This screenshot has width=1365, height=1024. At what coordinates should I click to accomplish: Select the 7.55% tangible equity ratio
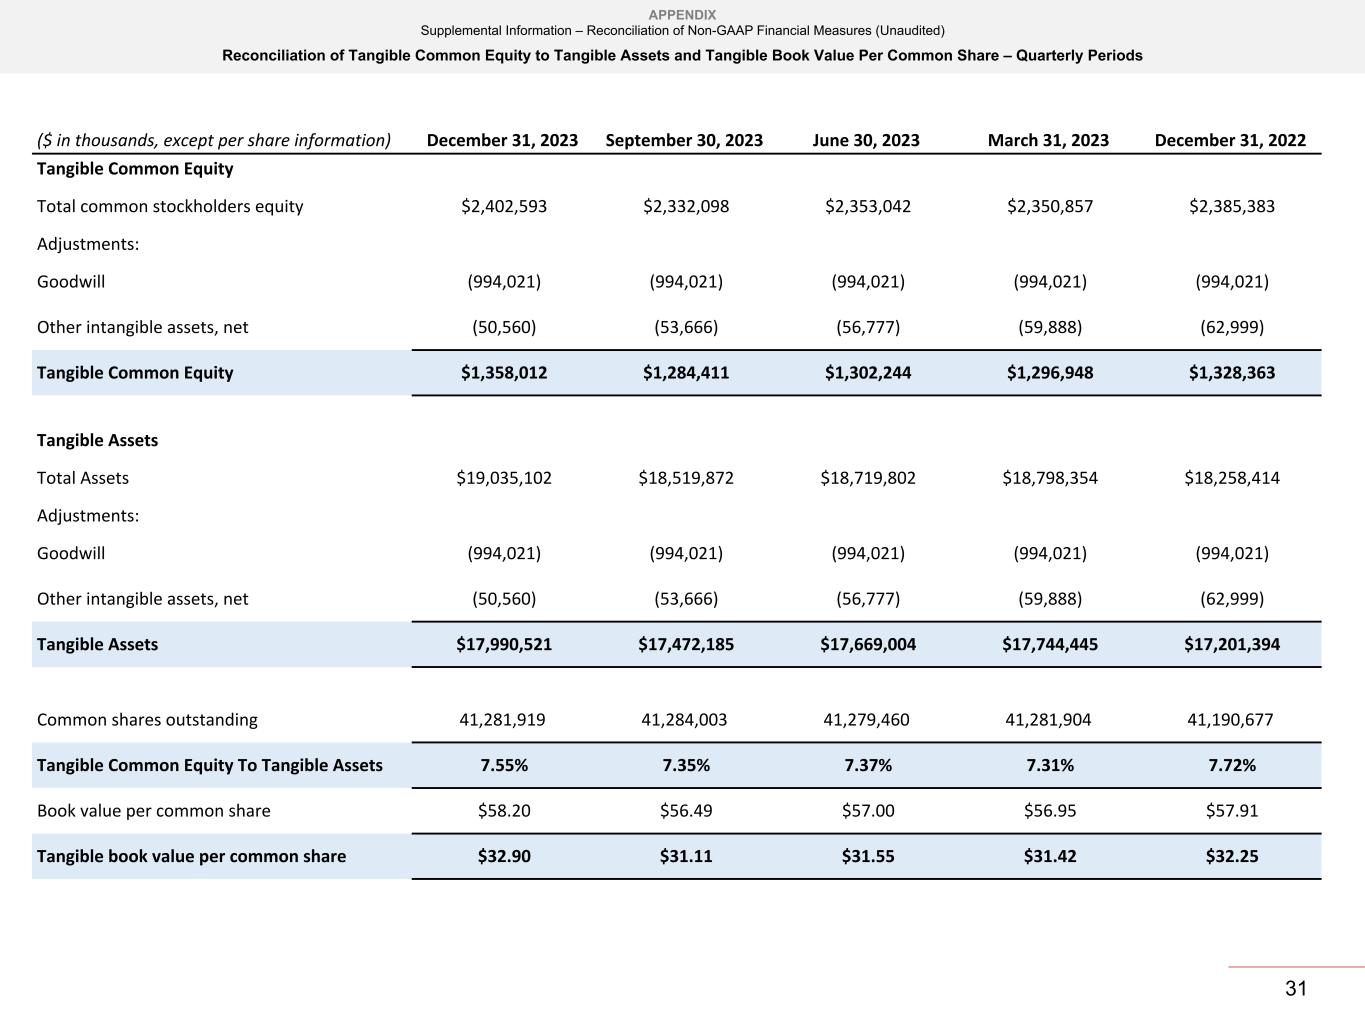(504, 766)
